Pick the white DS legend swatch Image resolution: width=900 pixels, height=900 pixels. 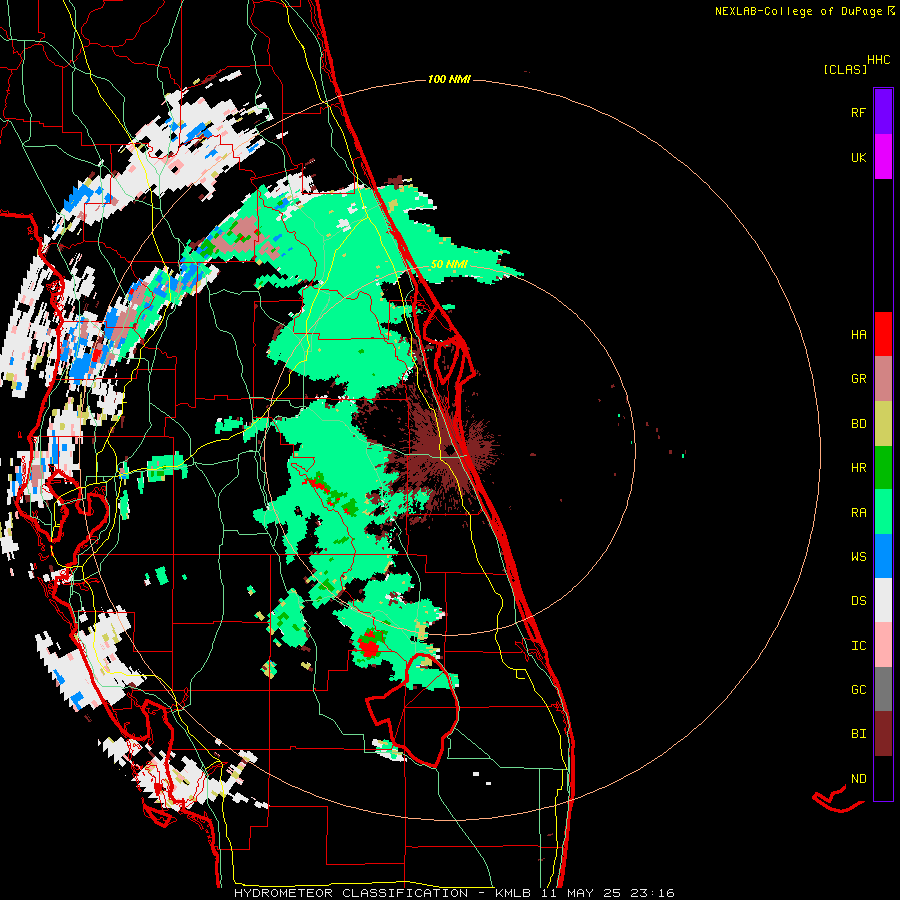(883, 600)
